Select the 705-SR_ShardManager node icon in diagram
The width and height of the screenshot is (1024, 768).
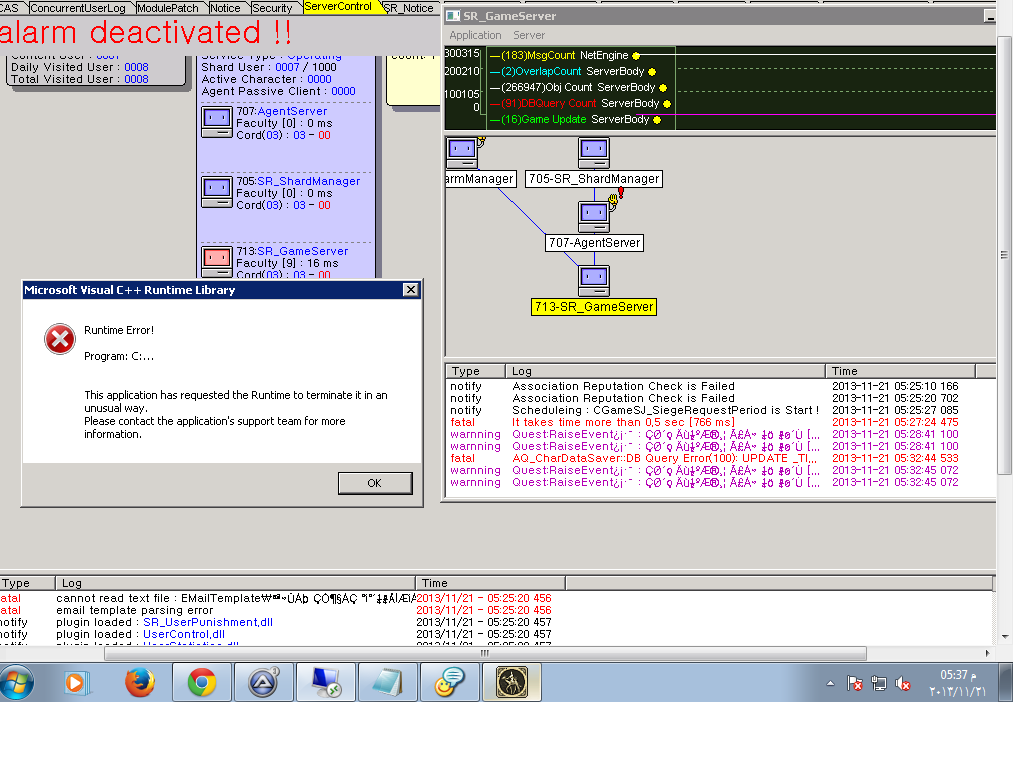point(594,153)
